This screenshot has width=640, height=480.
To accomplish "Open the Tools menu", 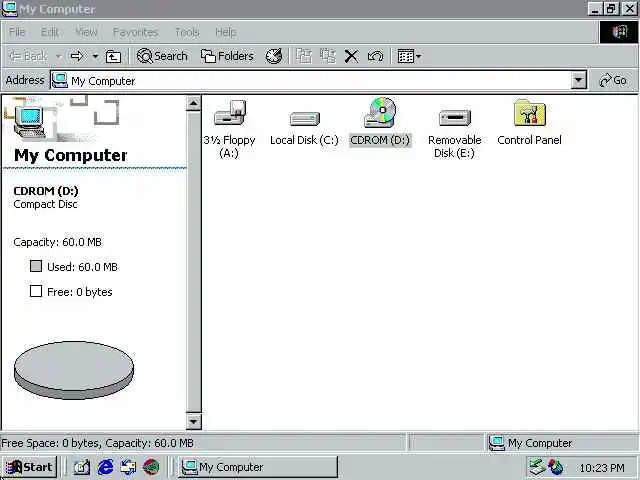I will [187, 32].
